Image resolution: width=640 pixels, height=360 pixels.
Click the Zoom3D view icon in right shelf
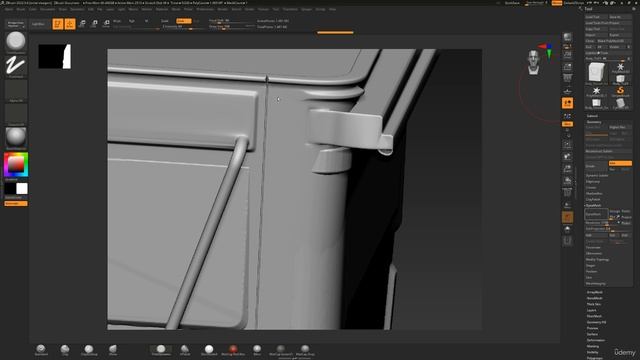[567, 169]
